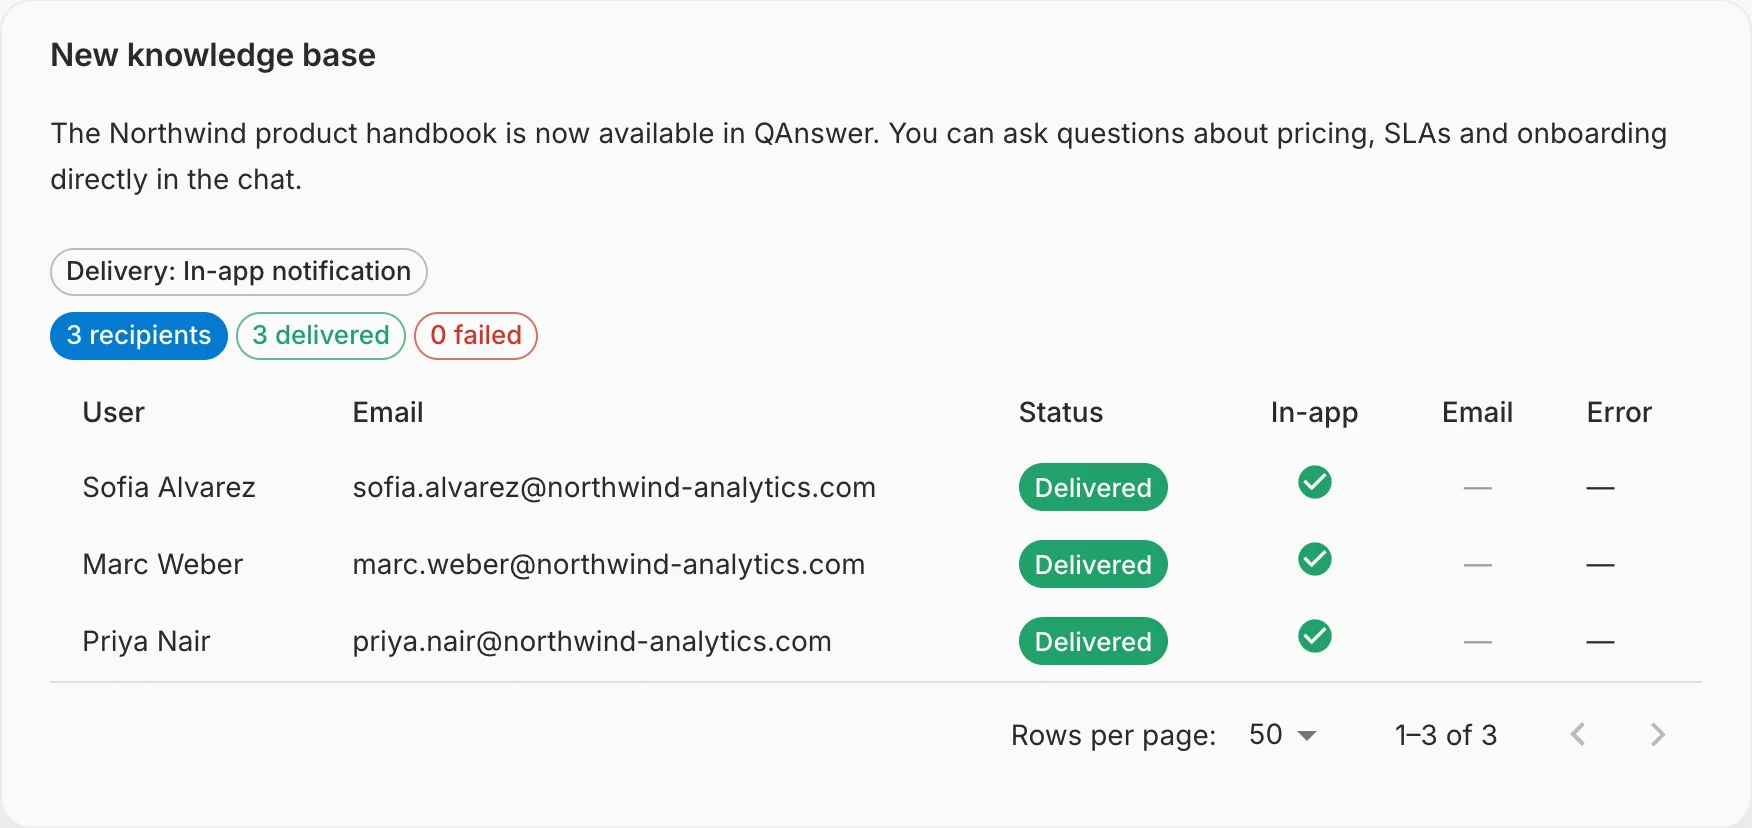Viewport: 1752px width, 828px height.
Task: Click the Delivery: In-app notification chip
Action: point(239,271)
